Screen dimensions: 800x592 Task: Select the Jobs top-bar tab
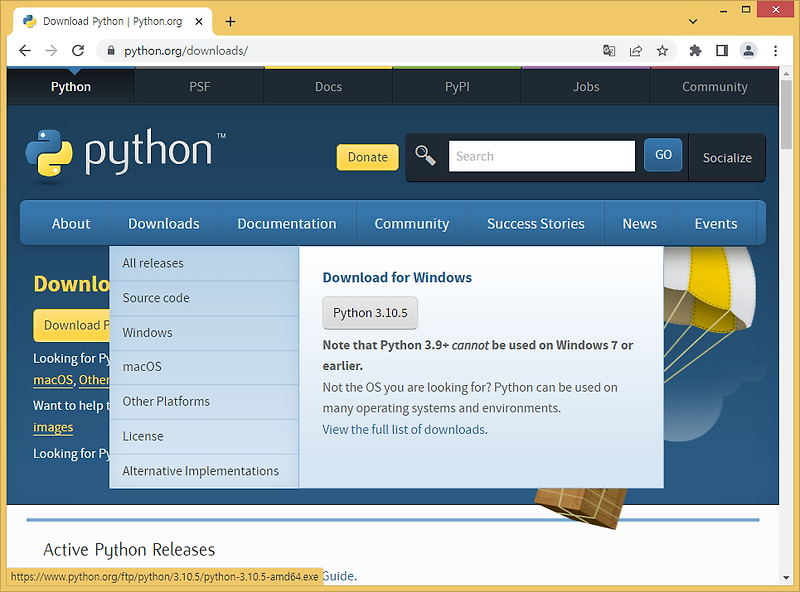[586, 87]
